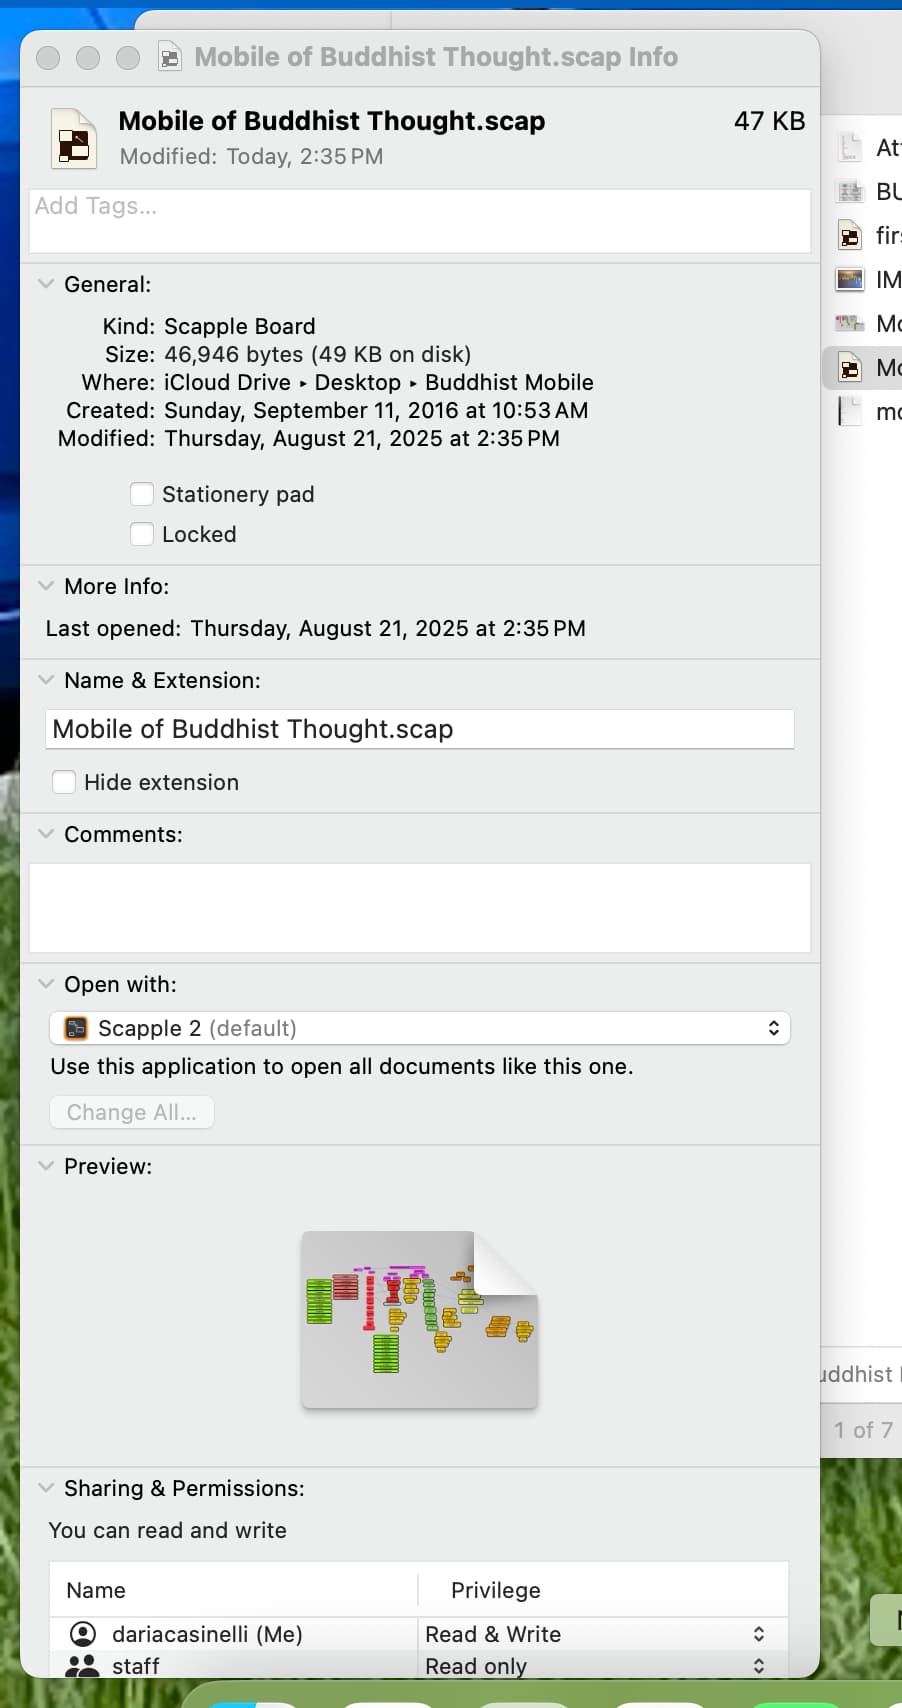902x1708 pixels.
Task: Click the blank document icon atop Finder list
Action: pos(850,148)
